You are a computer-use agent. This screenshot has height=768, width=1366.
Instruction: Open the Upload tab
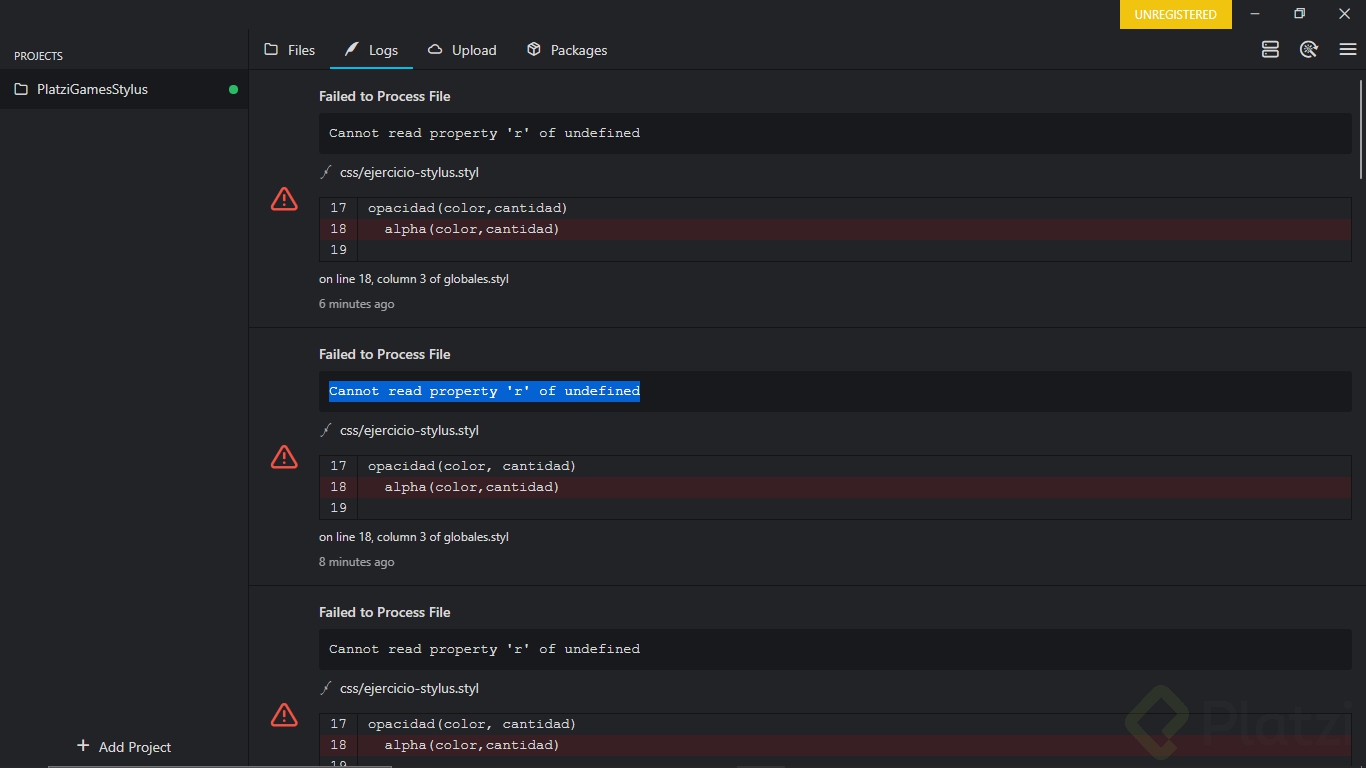pyautogui.click(x=462, y=50)
